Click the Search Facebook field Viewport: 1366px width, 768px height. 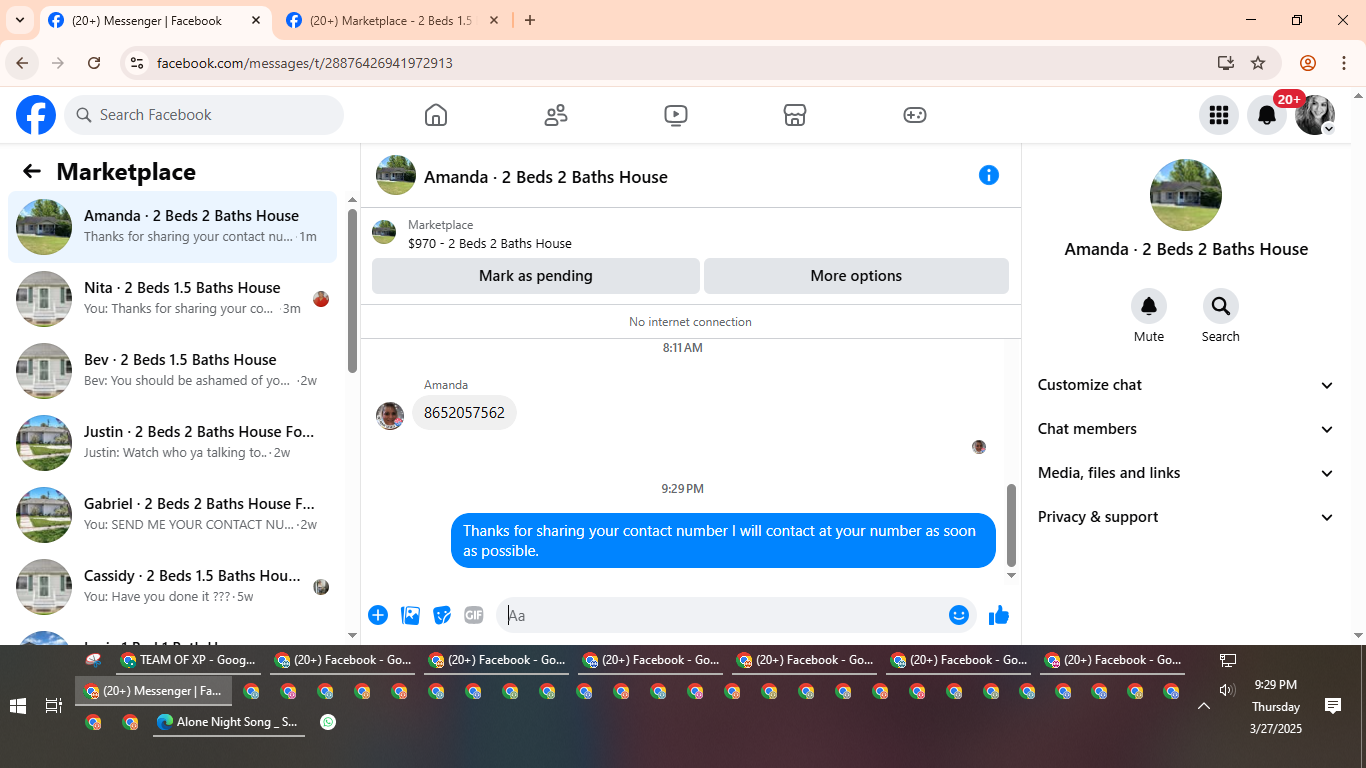pyautogui.click(x=204, y=115)
